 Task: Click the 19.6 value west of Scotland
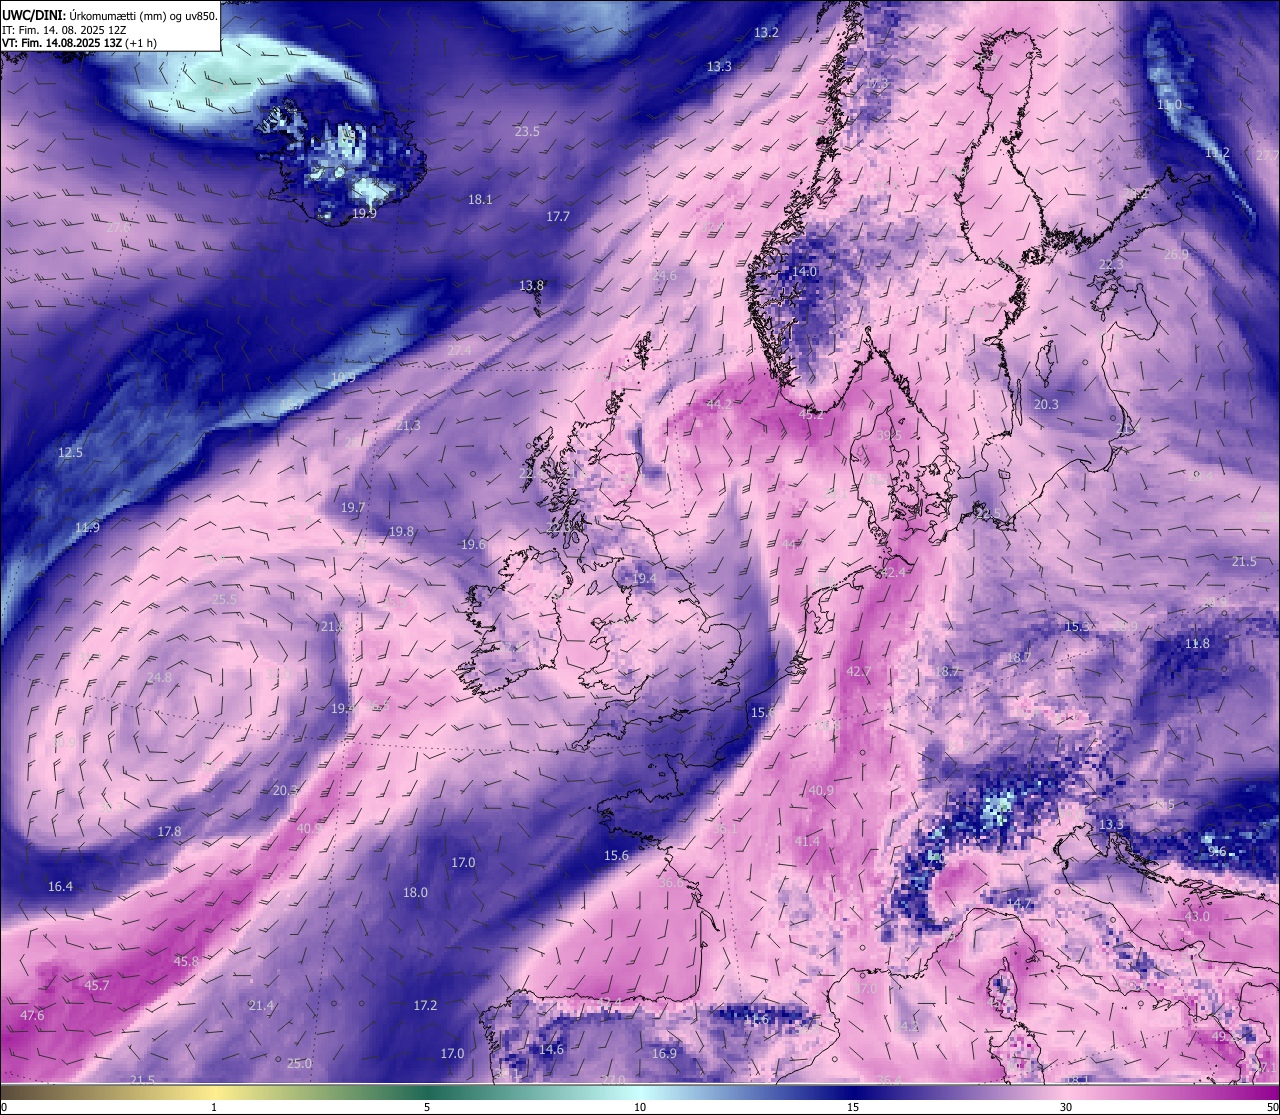tap(473, 545)
